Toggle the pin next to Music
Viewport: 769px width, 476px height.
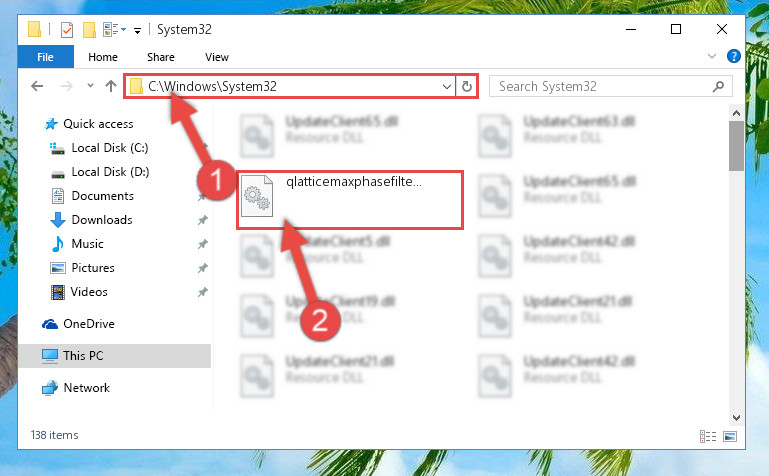[x=203, y=244]
